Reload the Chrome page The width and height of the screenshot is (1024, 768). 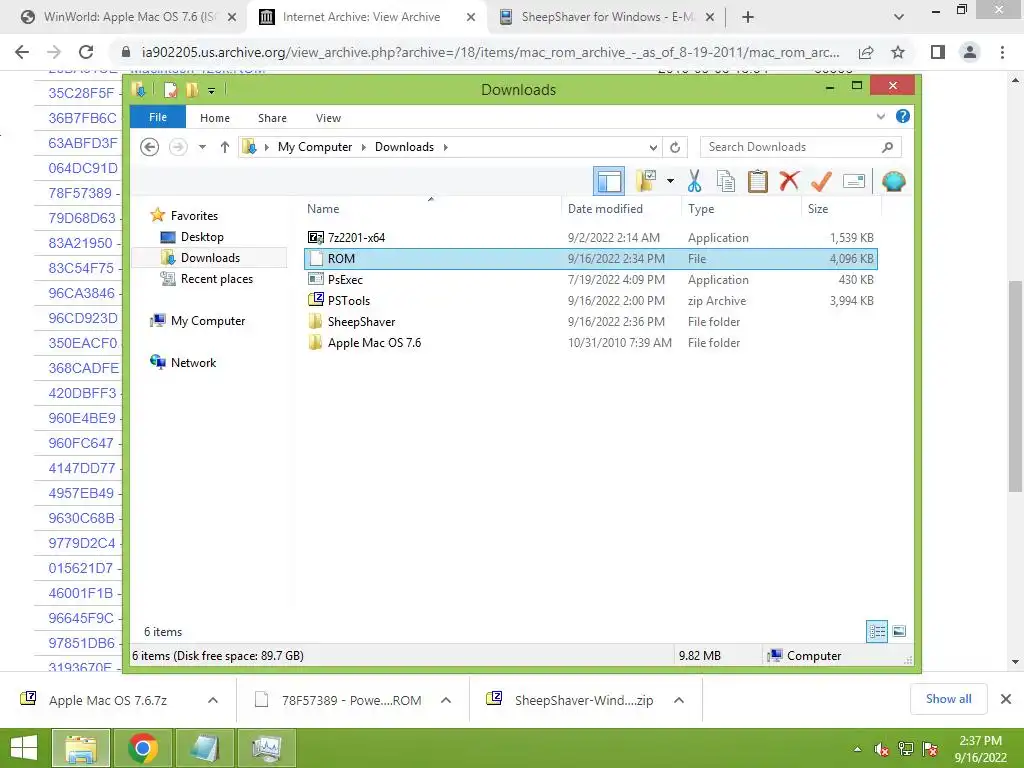tap(86, 52)
